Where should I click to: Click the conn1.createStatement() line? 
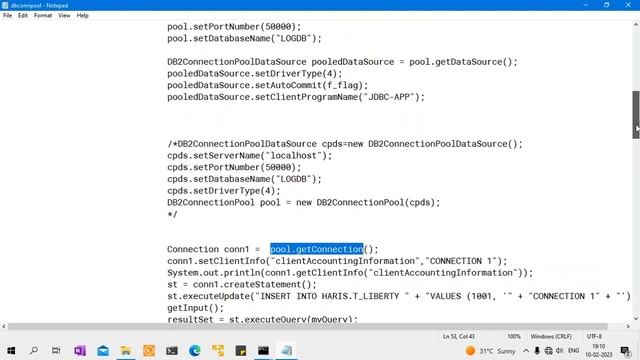tap(242, 284)
